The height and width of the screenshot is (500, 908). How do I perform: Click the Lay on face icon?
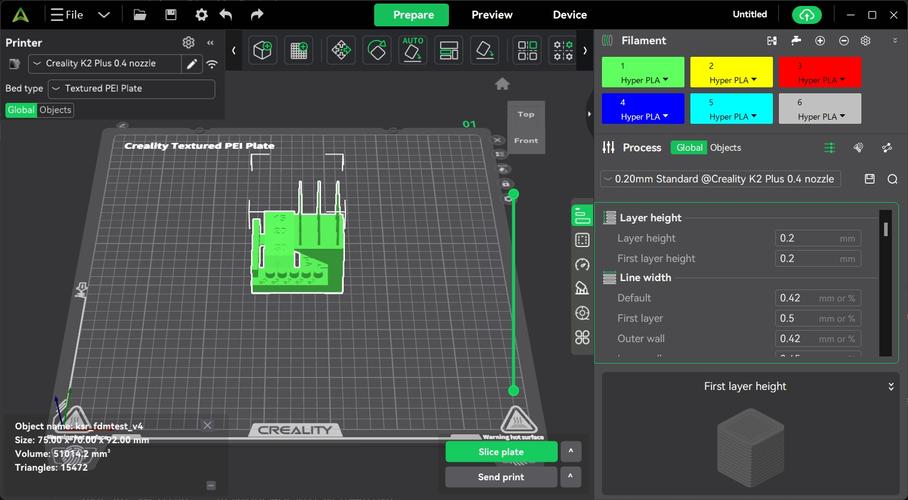(x=484, y=50)
